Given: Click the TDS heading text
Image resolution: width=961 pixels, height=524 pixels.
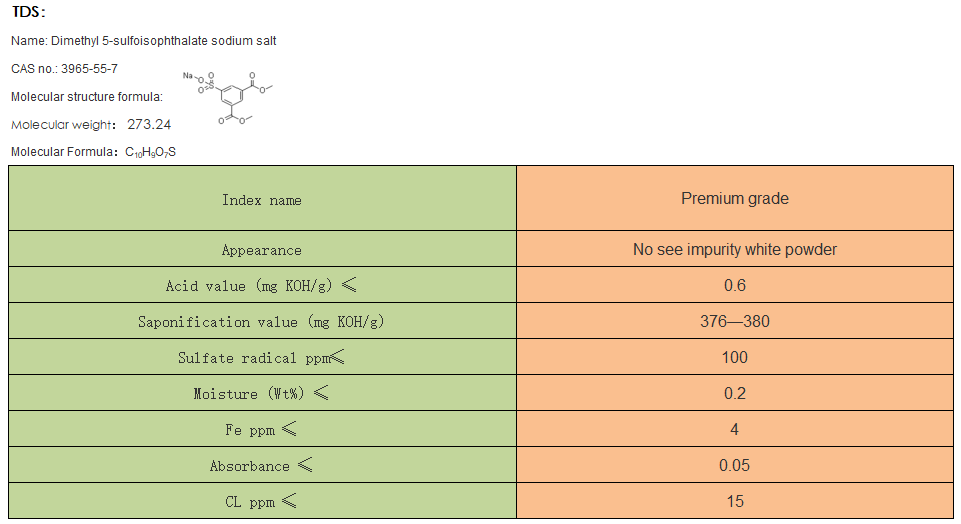Looking at the screenshot, I should point(29,13).
